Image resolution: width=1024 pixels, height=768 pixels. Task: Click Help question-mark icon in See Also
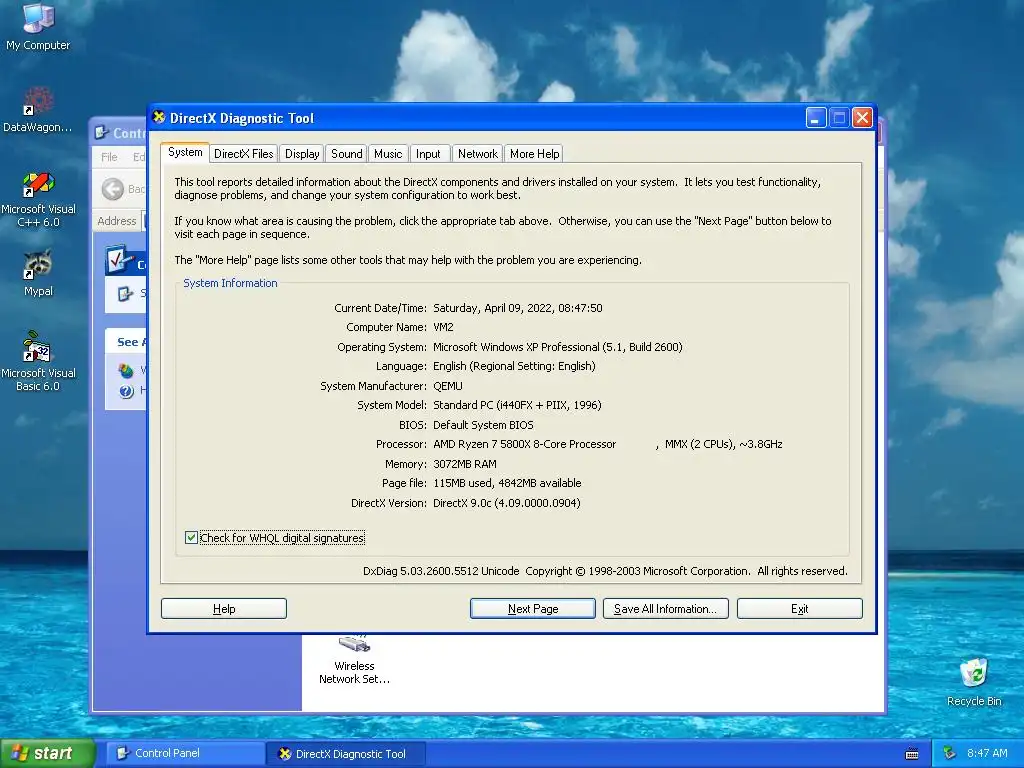pos(126,391)
